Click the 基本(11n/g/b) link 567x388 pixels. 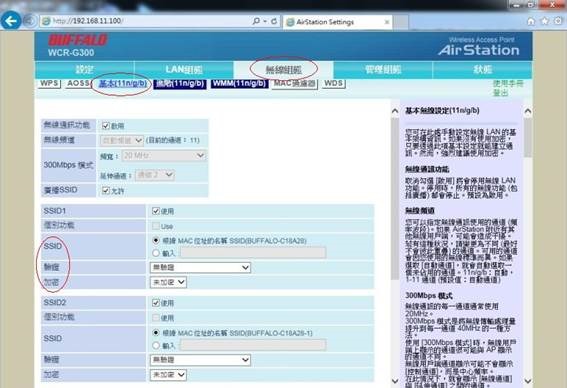tap(123, 84)
